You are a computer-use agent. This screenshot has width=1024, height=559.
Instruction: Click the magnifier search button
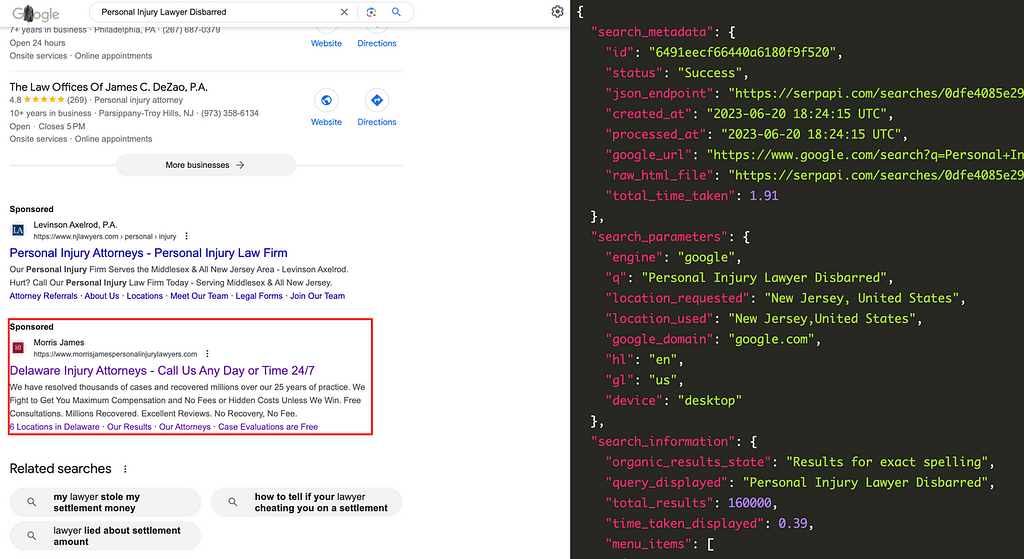(x=396, y=12)
